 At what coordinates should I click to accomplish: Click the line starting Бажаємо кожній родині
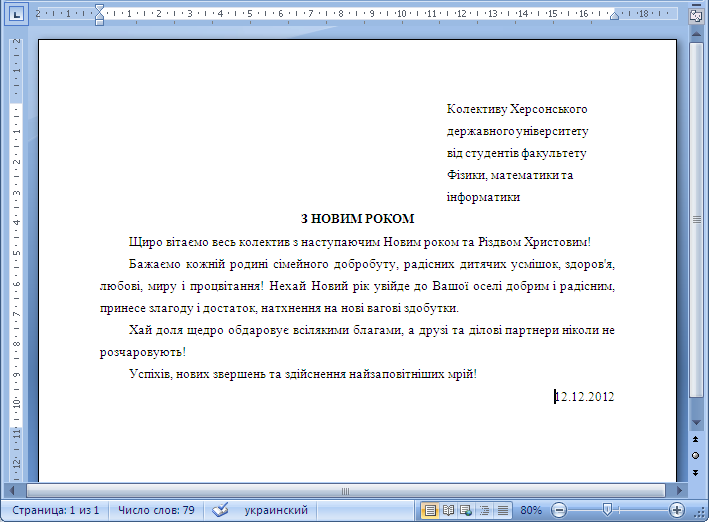coord(372,264)
